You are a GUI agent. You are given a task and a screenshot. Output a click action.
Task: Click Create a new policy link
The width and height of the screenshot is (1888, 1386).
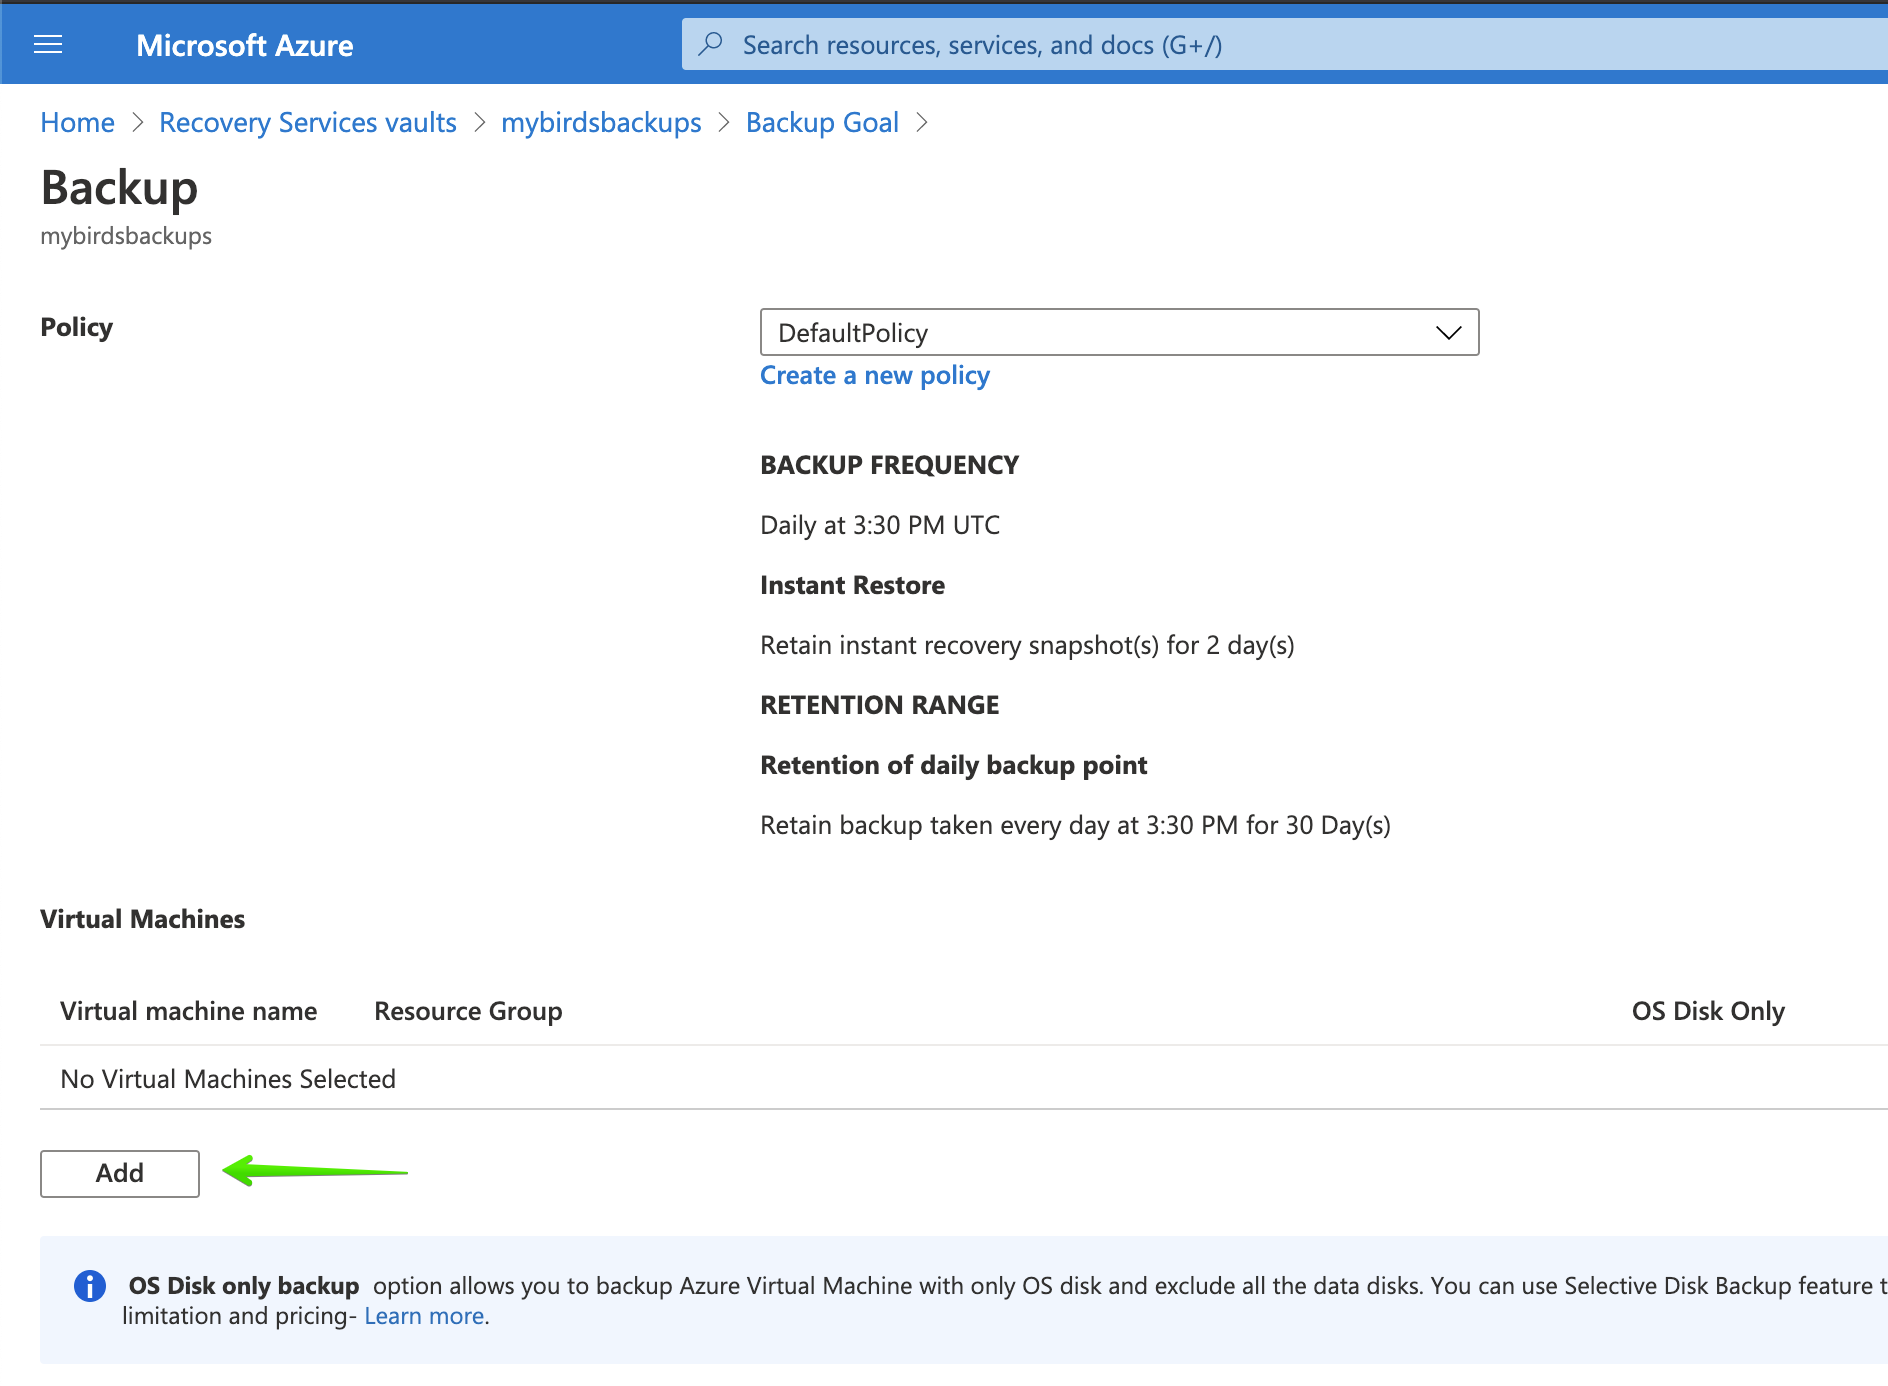pyautogui.click(x=875, y=375)
